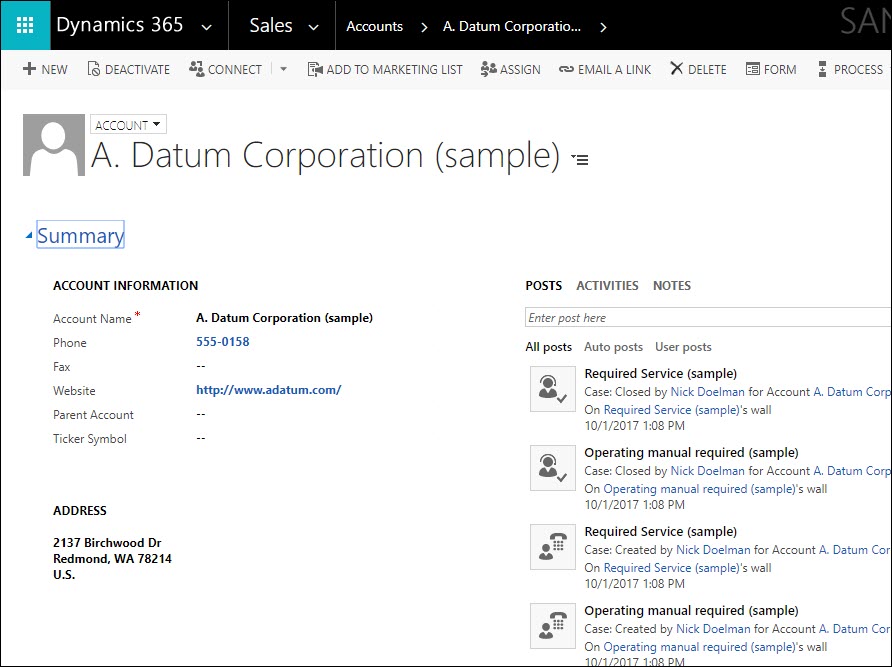
Task: Click address line Redmond, WA 78214
Action: click(x=112, y=558)
